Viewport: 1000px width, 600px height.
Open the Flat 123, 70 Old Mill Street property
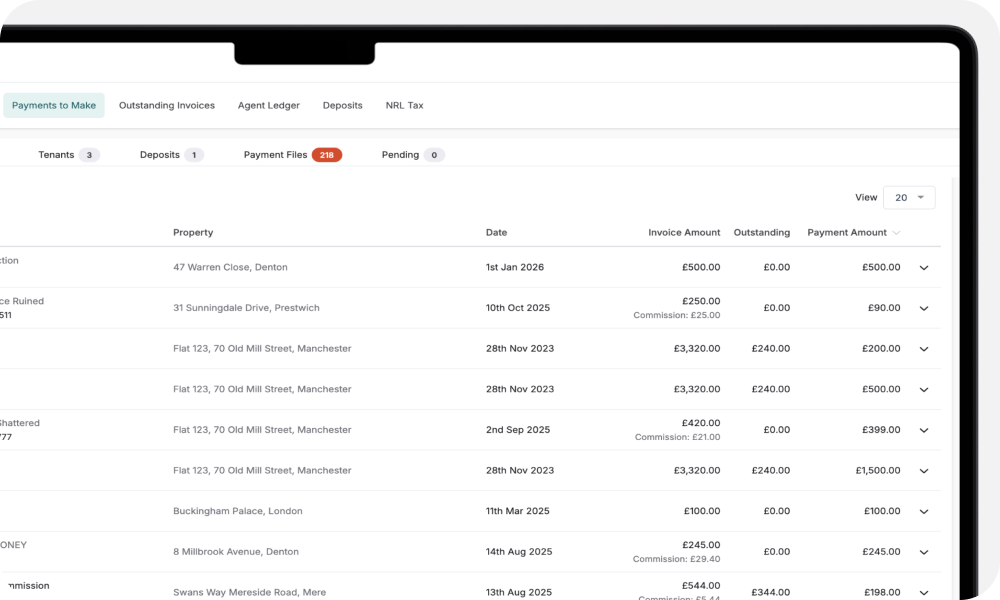point(261,348)
